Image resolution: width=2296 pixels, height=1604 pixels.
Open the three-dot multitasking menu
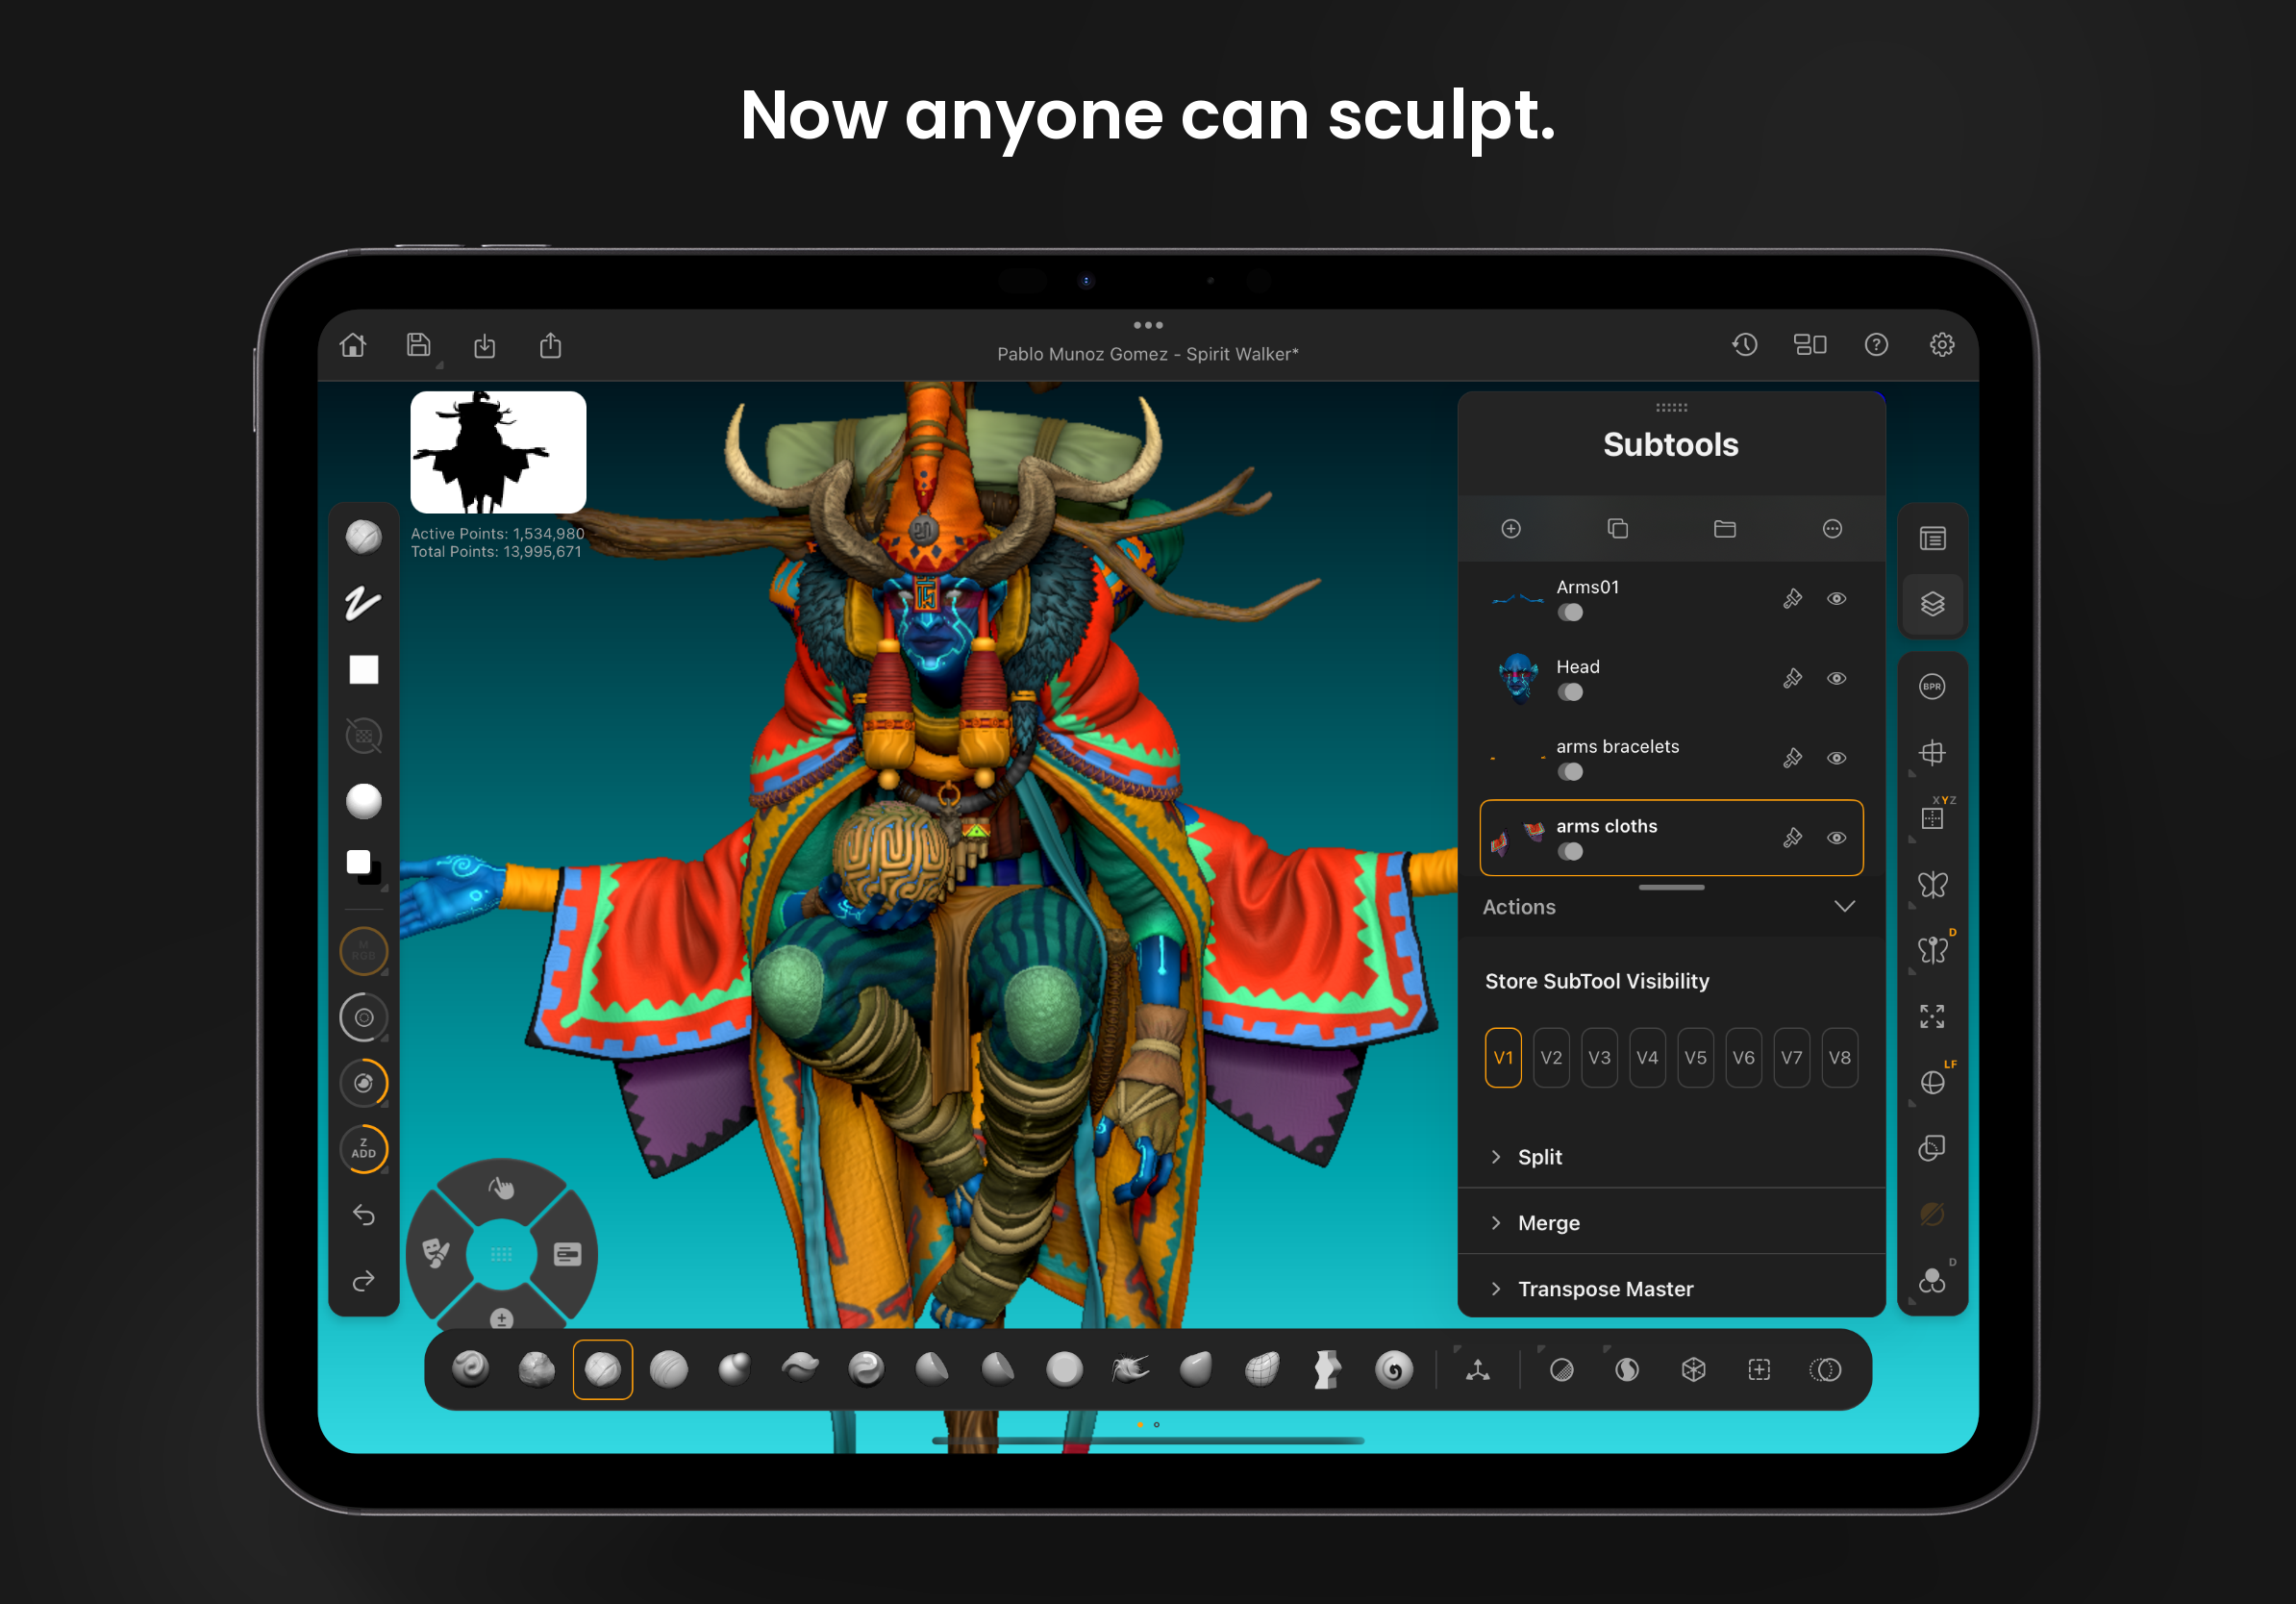1148,325
